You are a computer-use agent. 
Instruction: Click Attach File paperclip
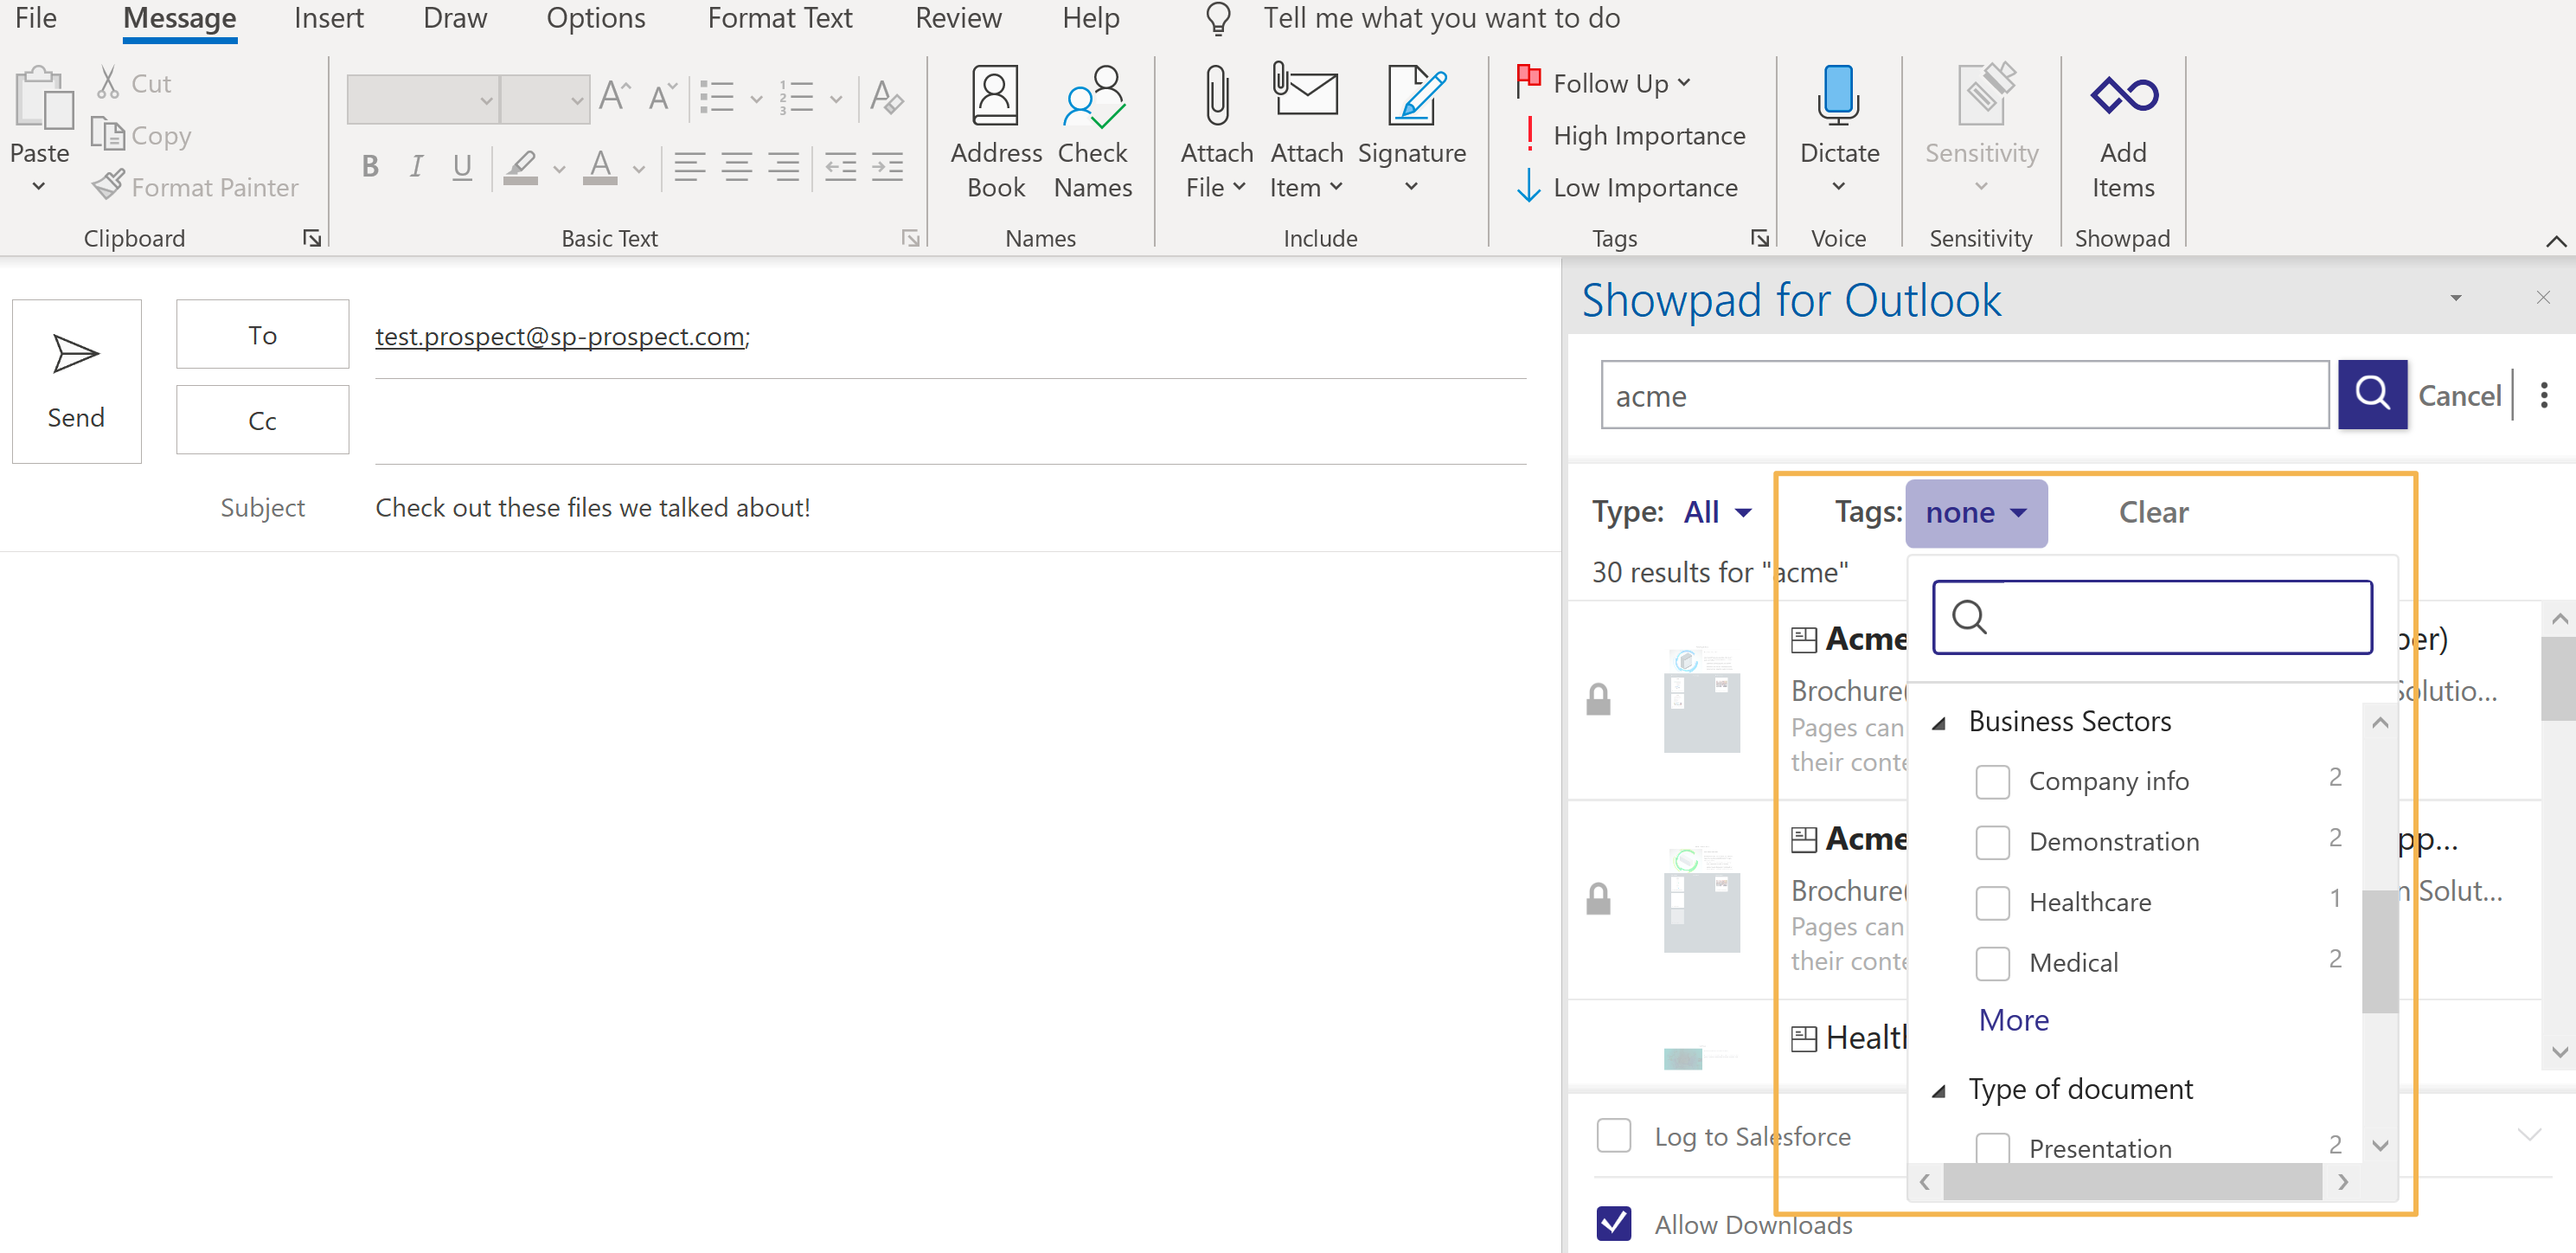click(1217, 95)
